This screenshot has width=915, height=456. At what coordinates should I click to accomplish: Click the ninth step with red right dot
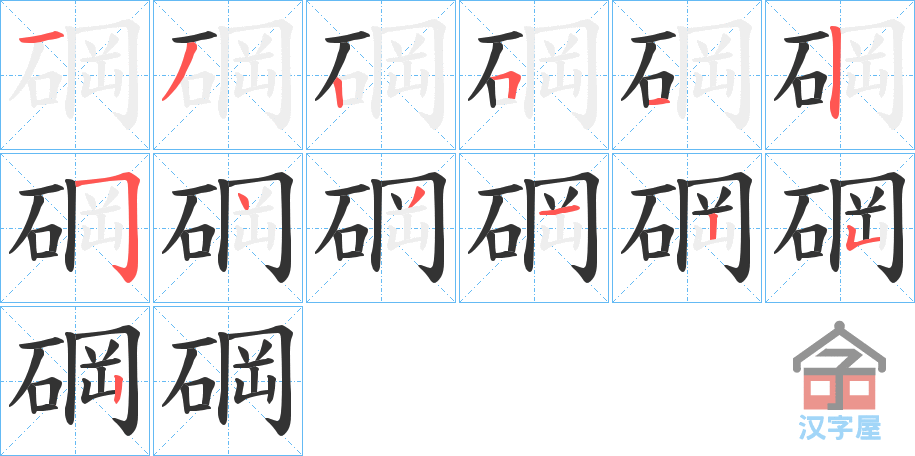tap(381, 228)
